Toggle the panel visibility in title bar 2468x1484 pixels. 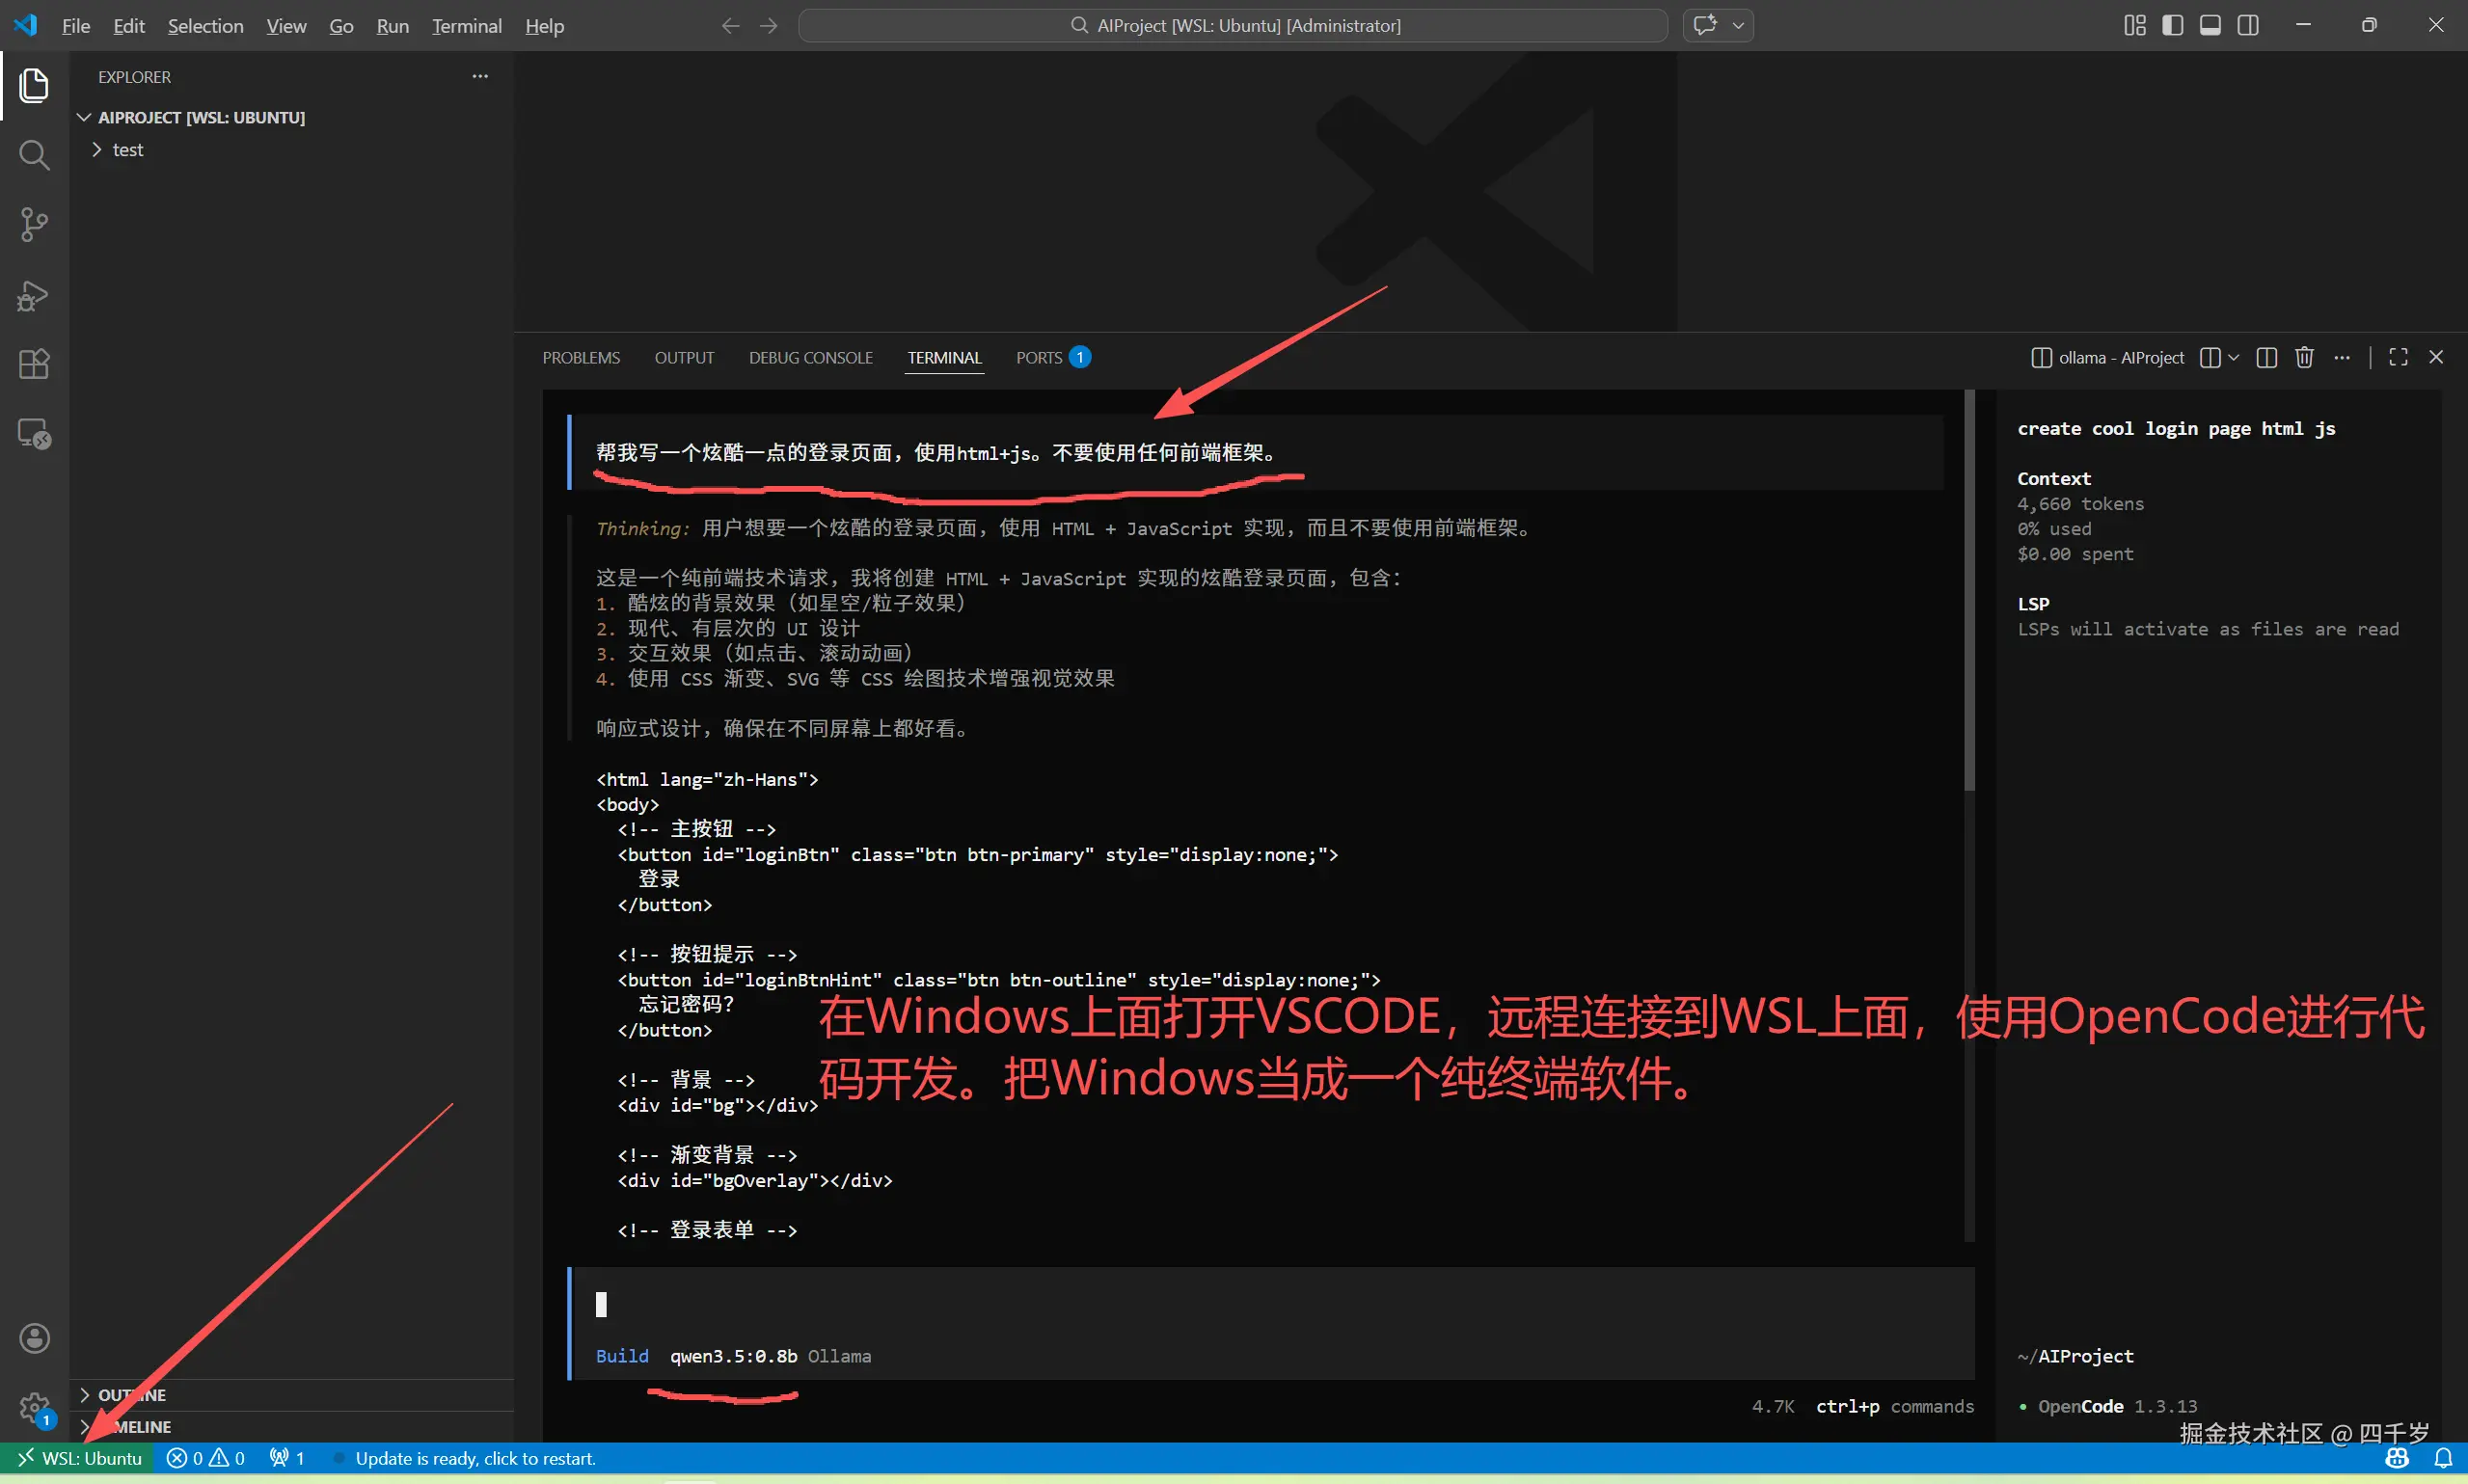pyautogui.click(x=2211, y=25)
